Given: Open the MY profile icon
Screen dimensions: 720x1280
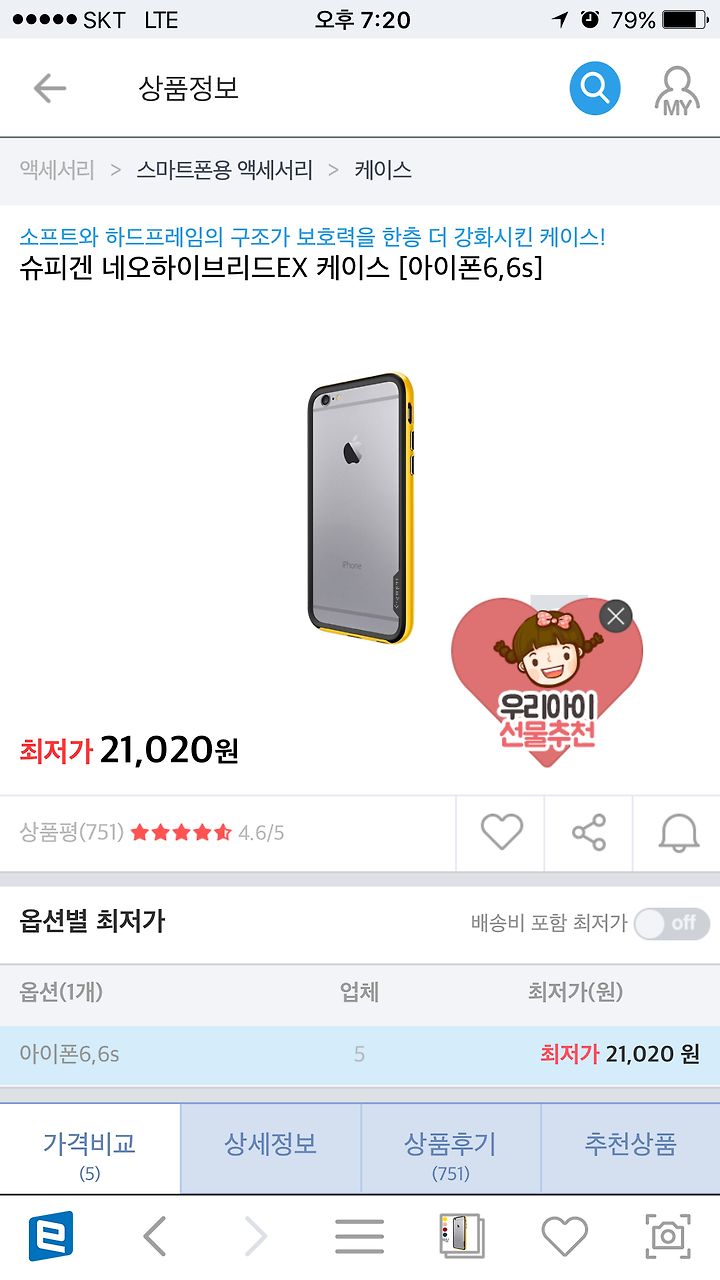Looking at the screenshot, I should coord(677,91).
